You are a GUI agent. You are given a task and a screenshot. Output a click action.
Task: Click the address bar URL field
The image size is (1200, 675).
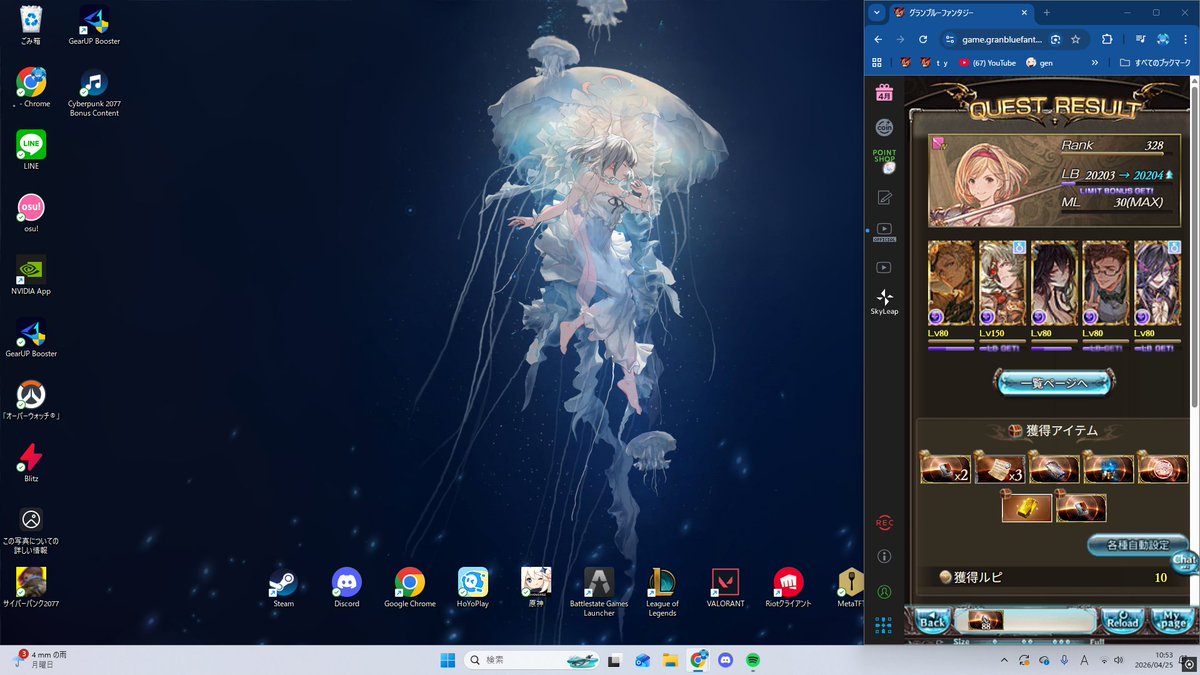[1003, 39]
